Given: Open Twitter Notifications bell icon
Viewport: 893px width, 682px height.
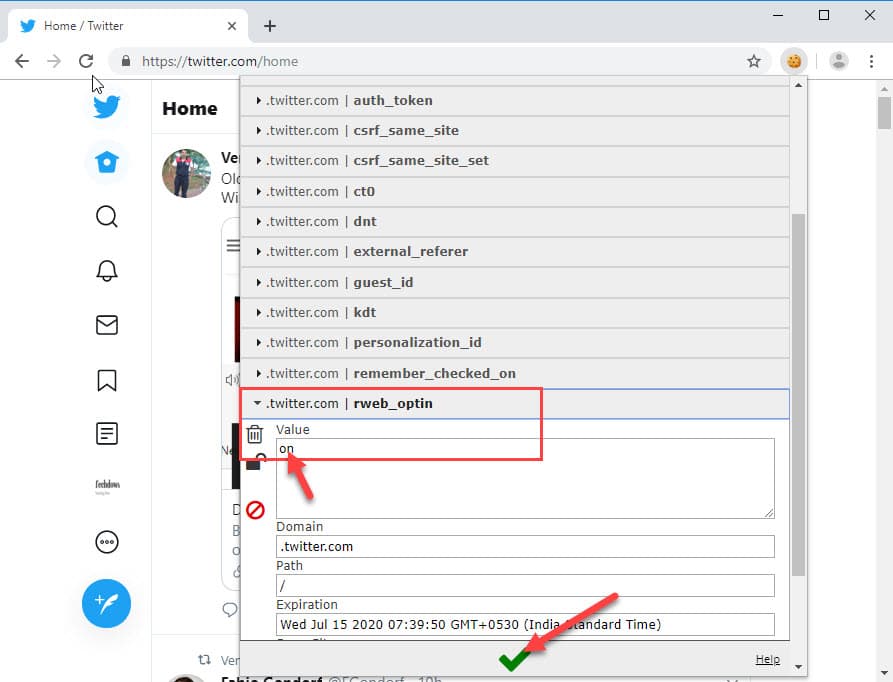Looking at the screenshot, I should point(106,271).
